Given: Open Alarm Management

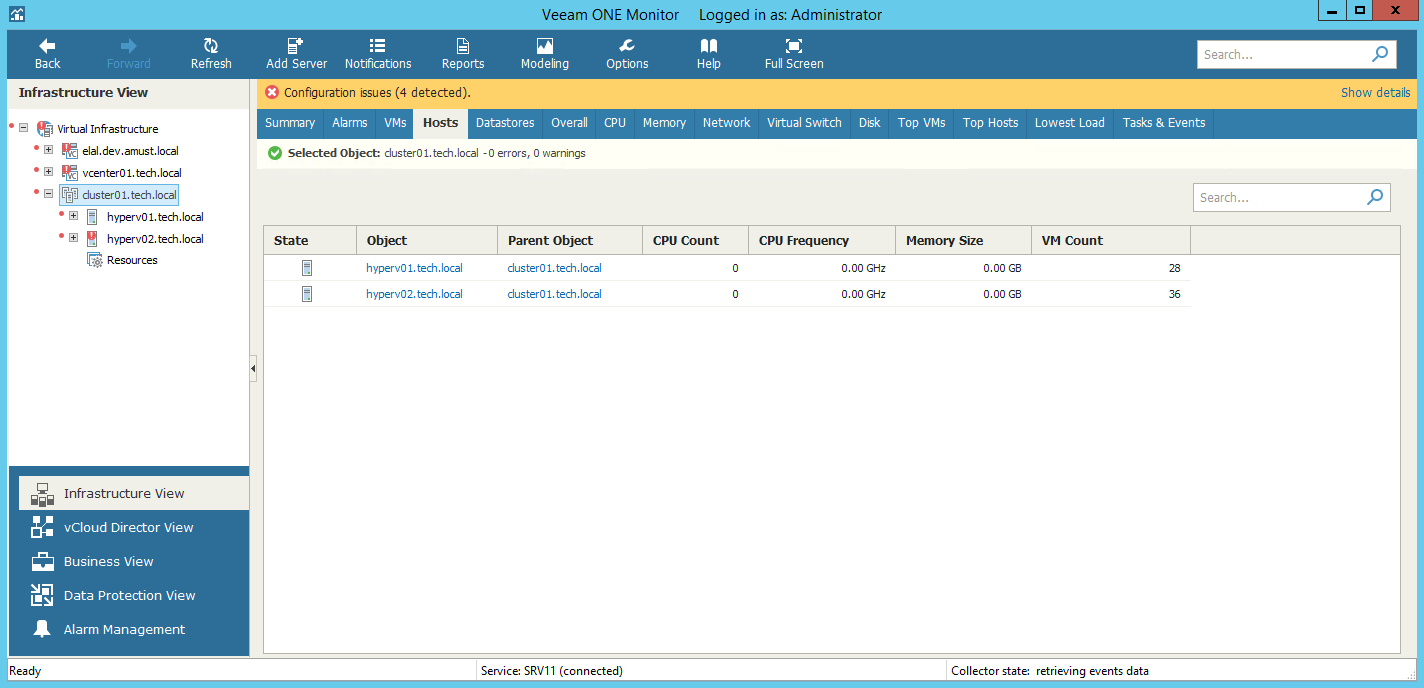Looking at the screenshot, I should pos(134,629).
